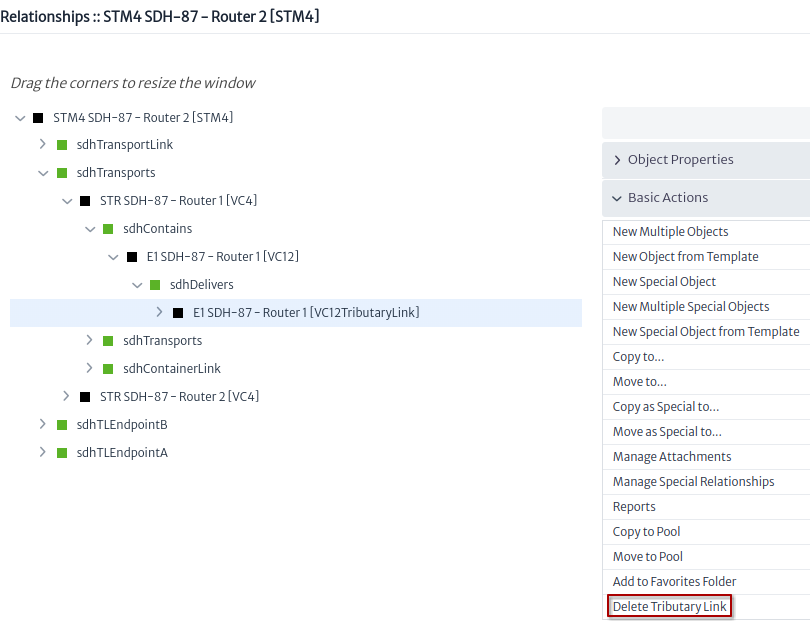810x623 pixels.
Task: Select the sdhTransportLink tree label
Action: [x=124, y=145]
